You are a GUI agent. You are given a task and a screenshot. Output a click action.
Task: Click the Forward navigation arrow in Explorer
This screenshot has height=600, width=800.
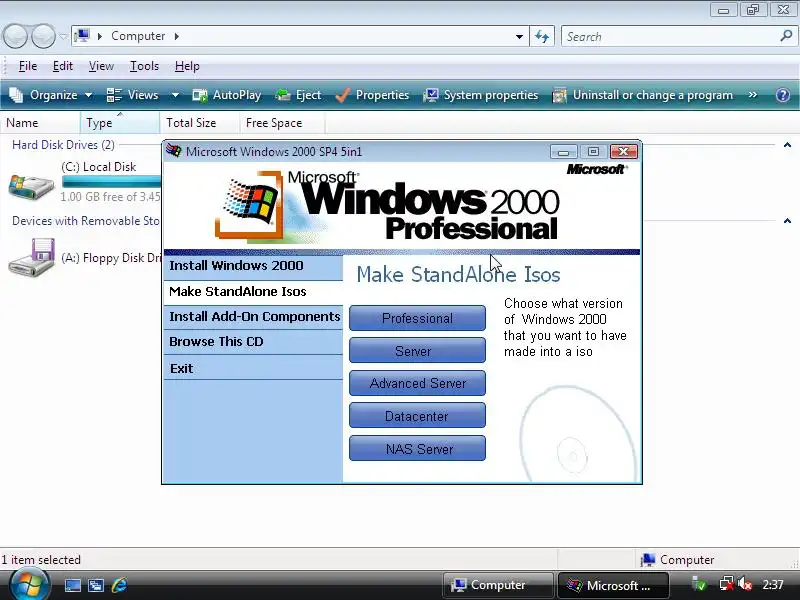(43, 36)
